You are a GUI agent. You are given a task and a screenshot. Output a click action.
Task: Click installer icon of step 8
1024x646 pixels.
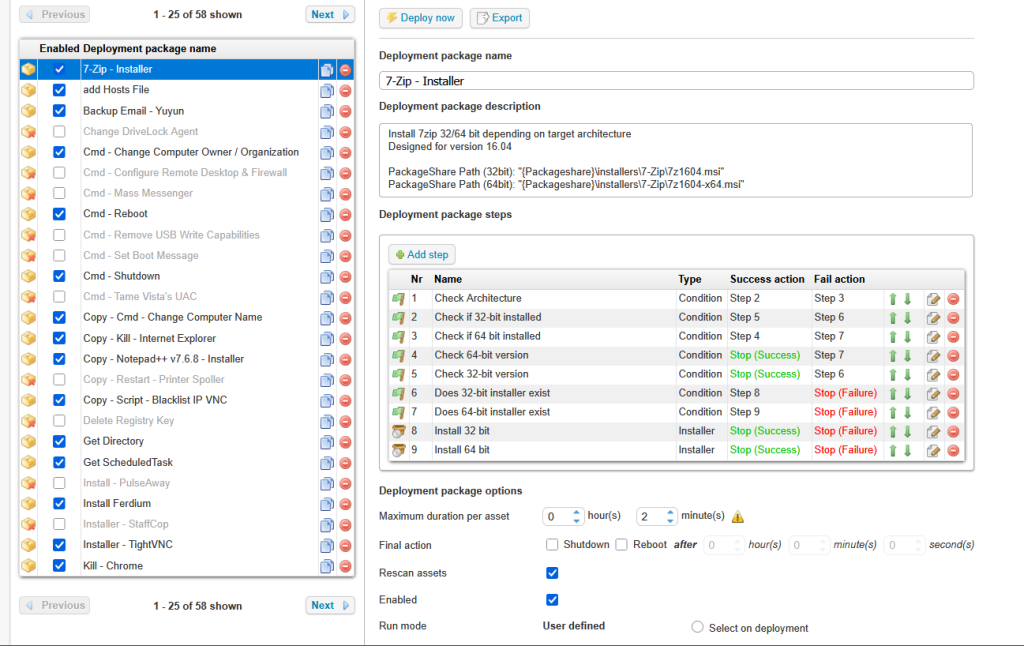[398, 432]
